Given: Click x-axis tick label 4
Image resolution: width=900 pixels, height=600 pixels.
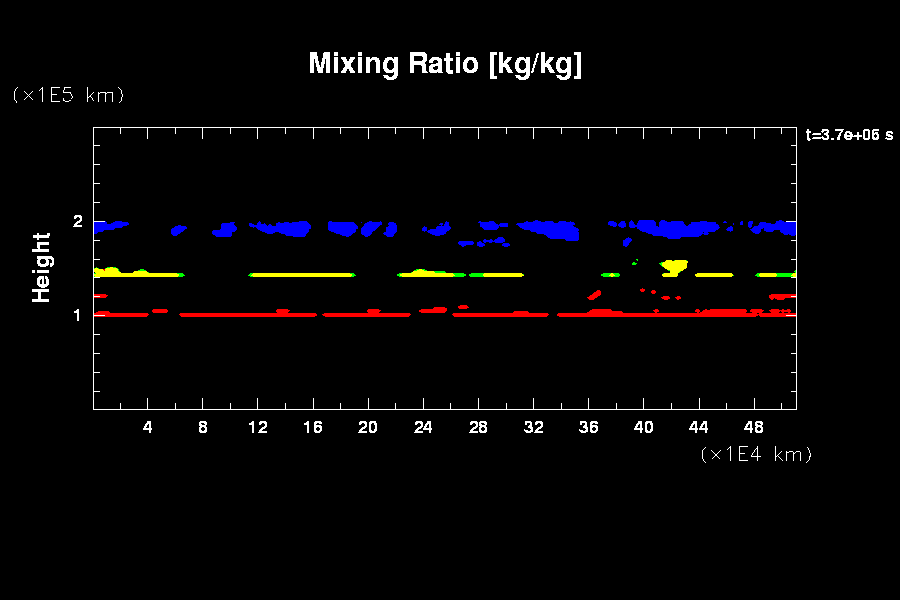Looking at the screenshot, I should click(148, 428).
